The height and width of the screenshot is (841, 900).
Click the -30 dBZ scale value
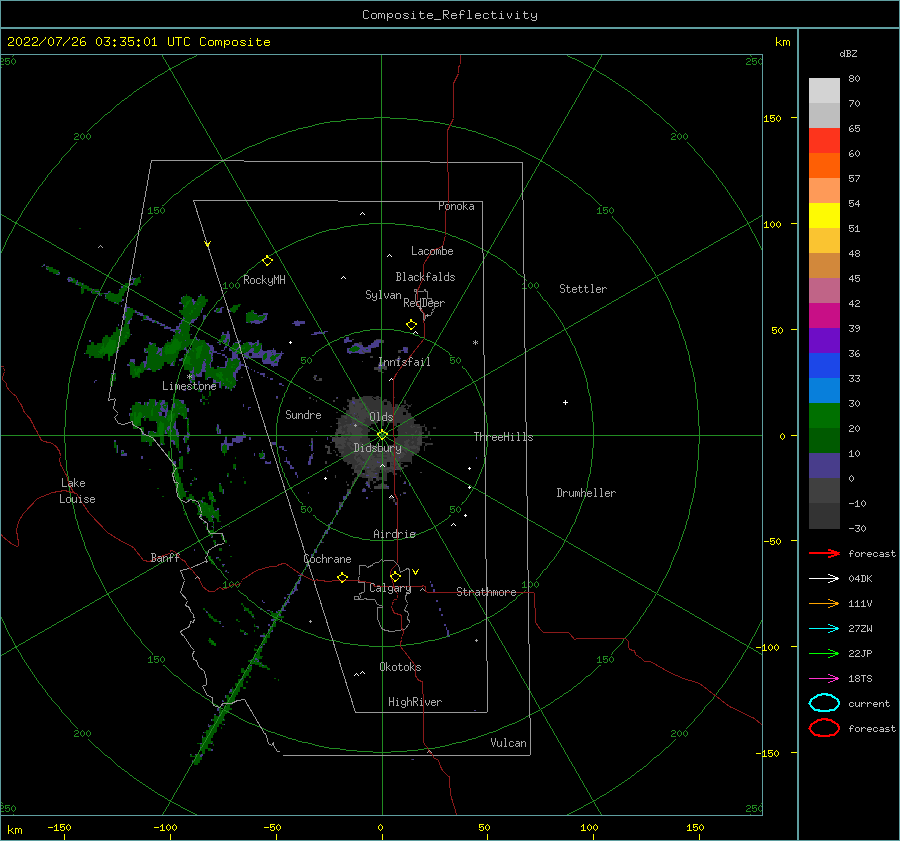click(x=858, y=528)
